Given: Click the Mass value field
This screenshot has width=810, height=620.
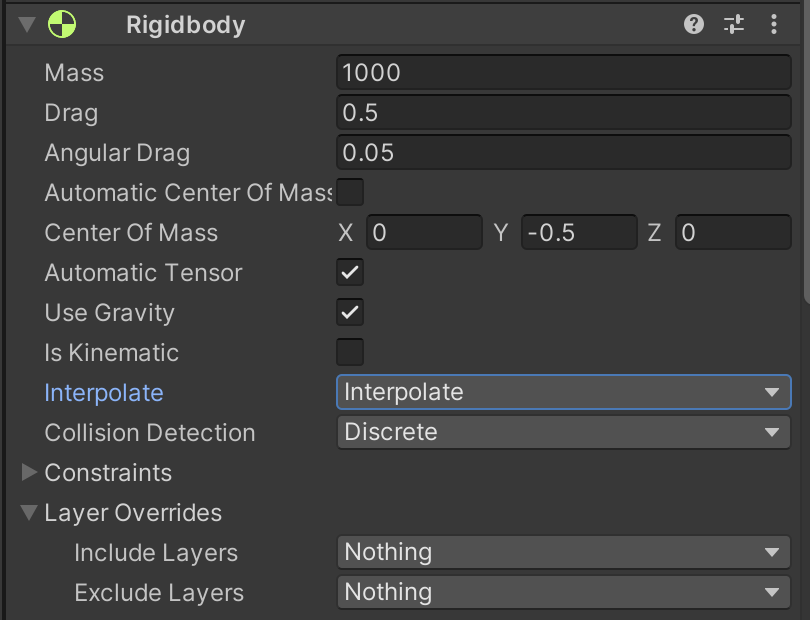Looking at the screenshot, I should [x=563, y=72].
